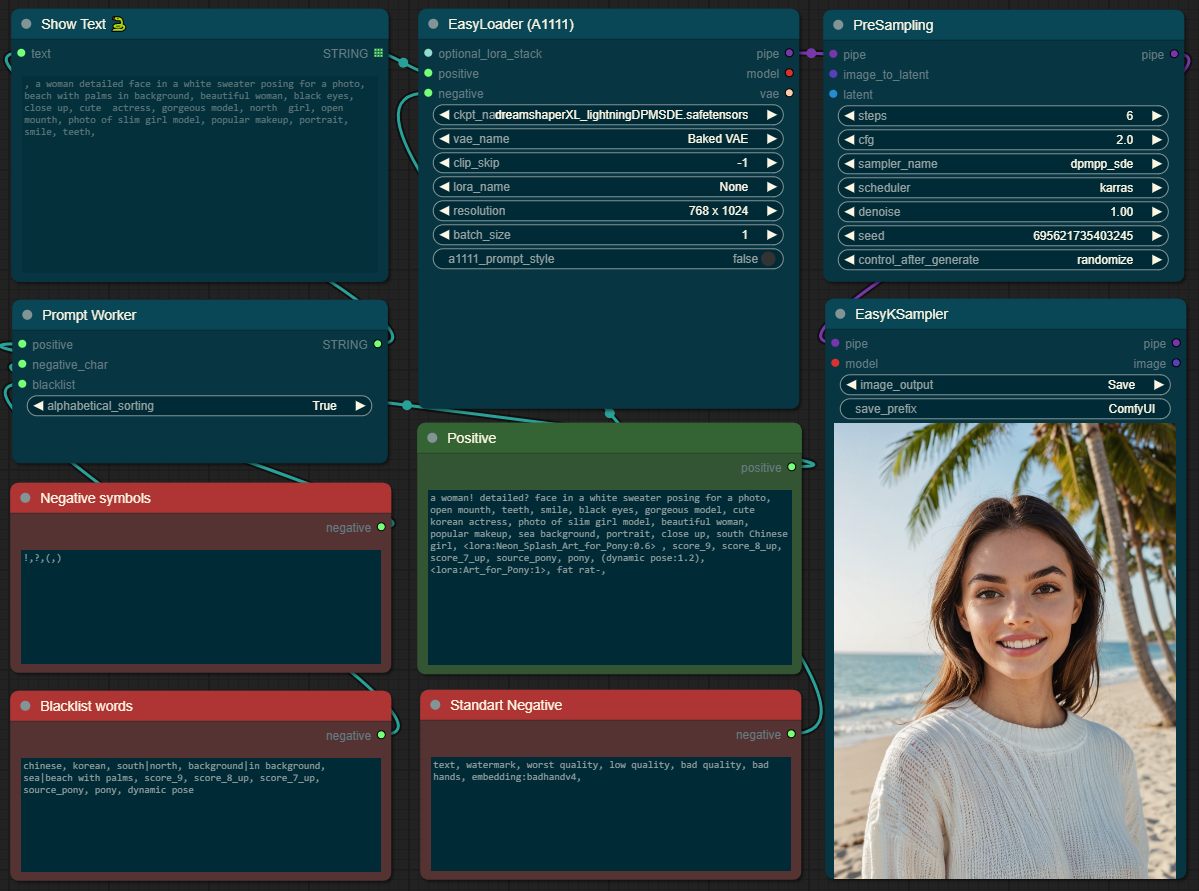
Task: Collapse the Negative symbols node dot
Action: [x=25, y=498]
